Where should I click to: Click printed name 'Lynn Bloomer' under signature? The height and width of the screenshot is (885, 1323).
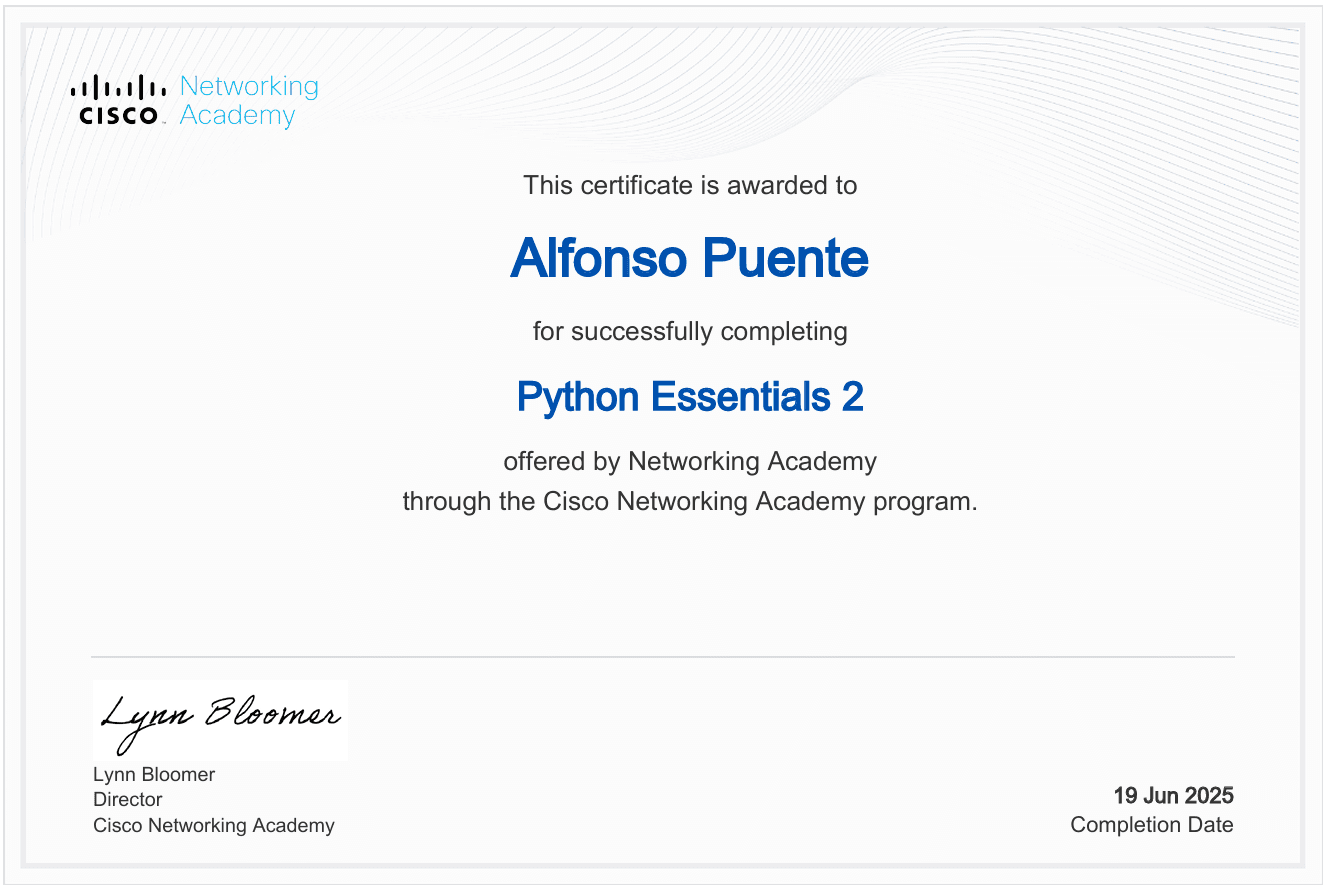(154, 774)
